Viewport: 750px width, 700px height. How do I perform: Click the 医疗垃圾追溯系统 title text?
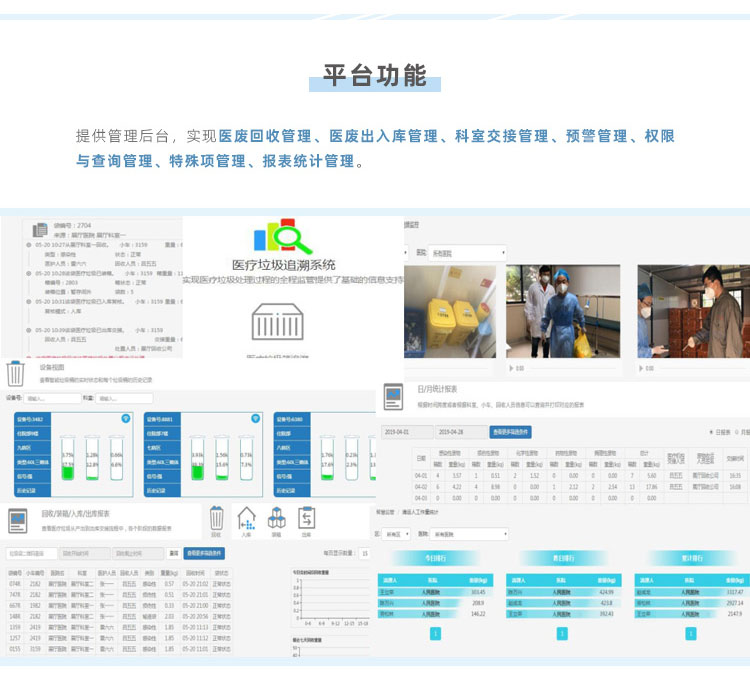[284, 265]
